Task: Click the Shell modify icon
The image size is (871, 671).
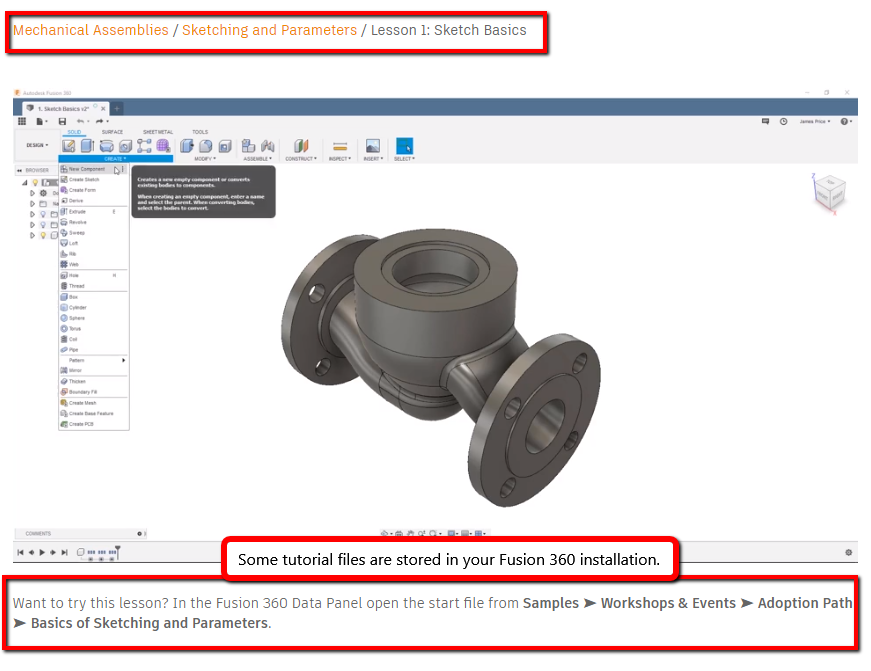Action: click(x=225, y=146)
